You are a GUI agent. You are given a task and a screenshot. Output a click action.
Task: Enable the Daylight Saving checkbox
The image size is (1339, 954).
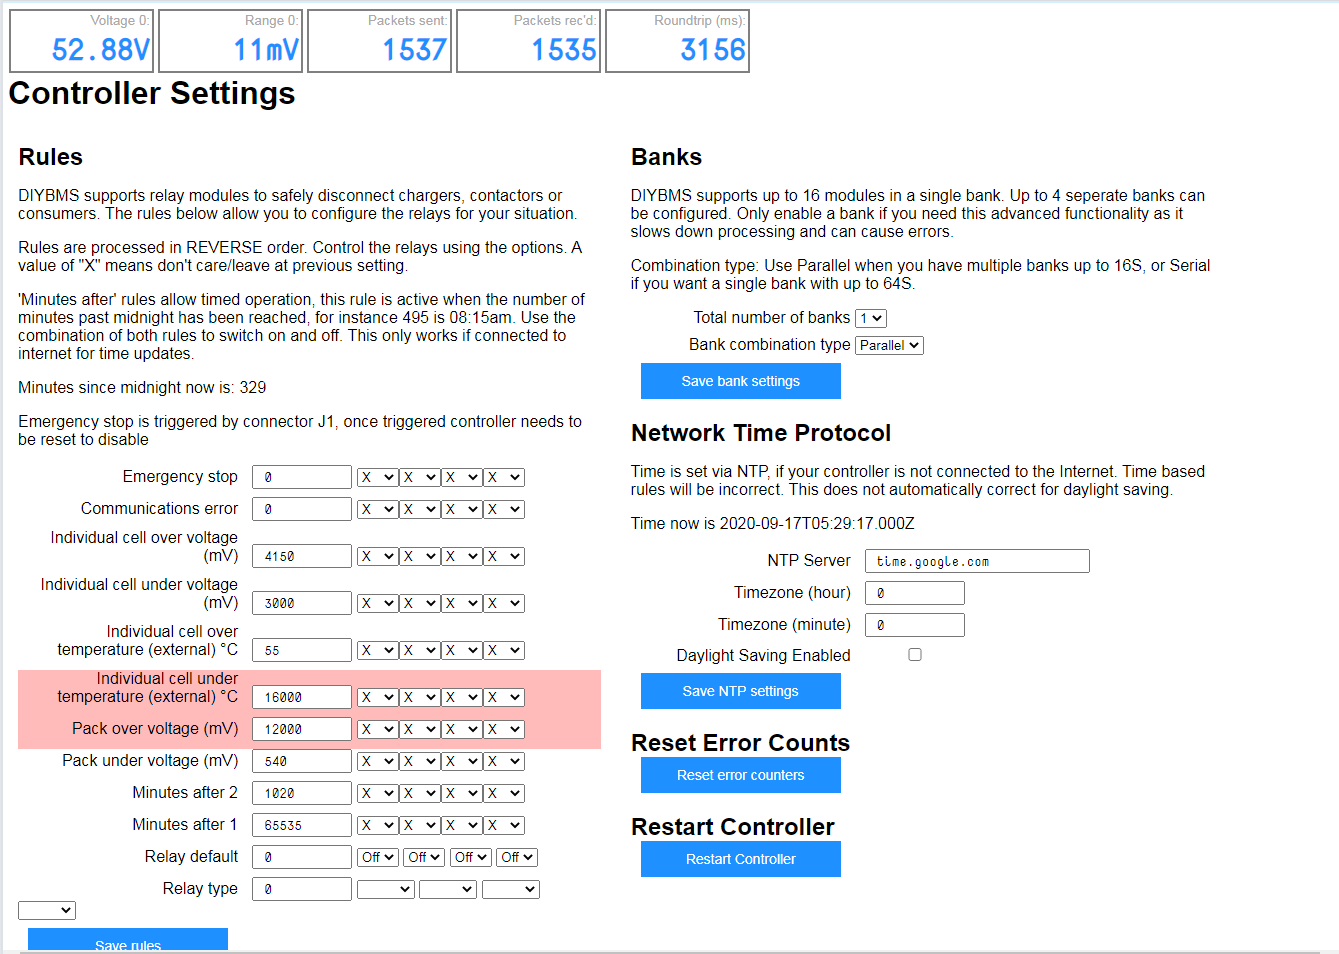pyautogui.click(x=915, y=655)
